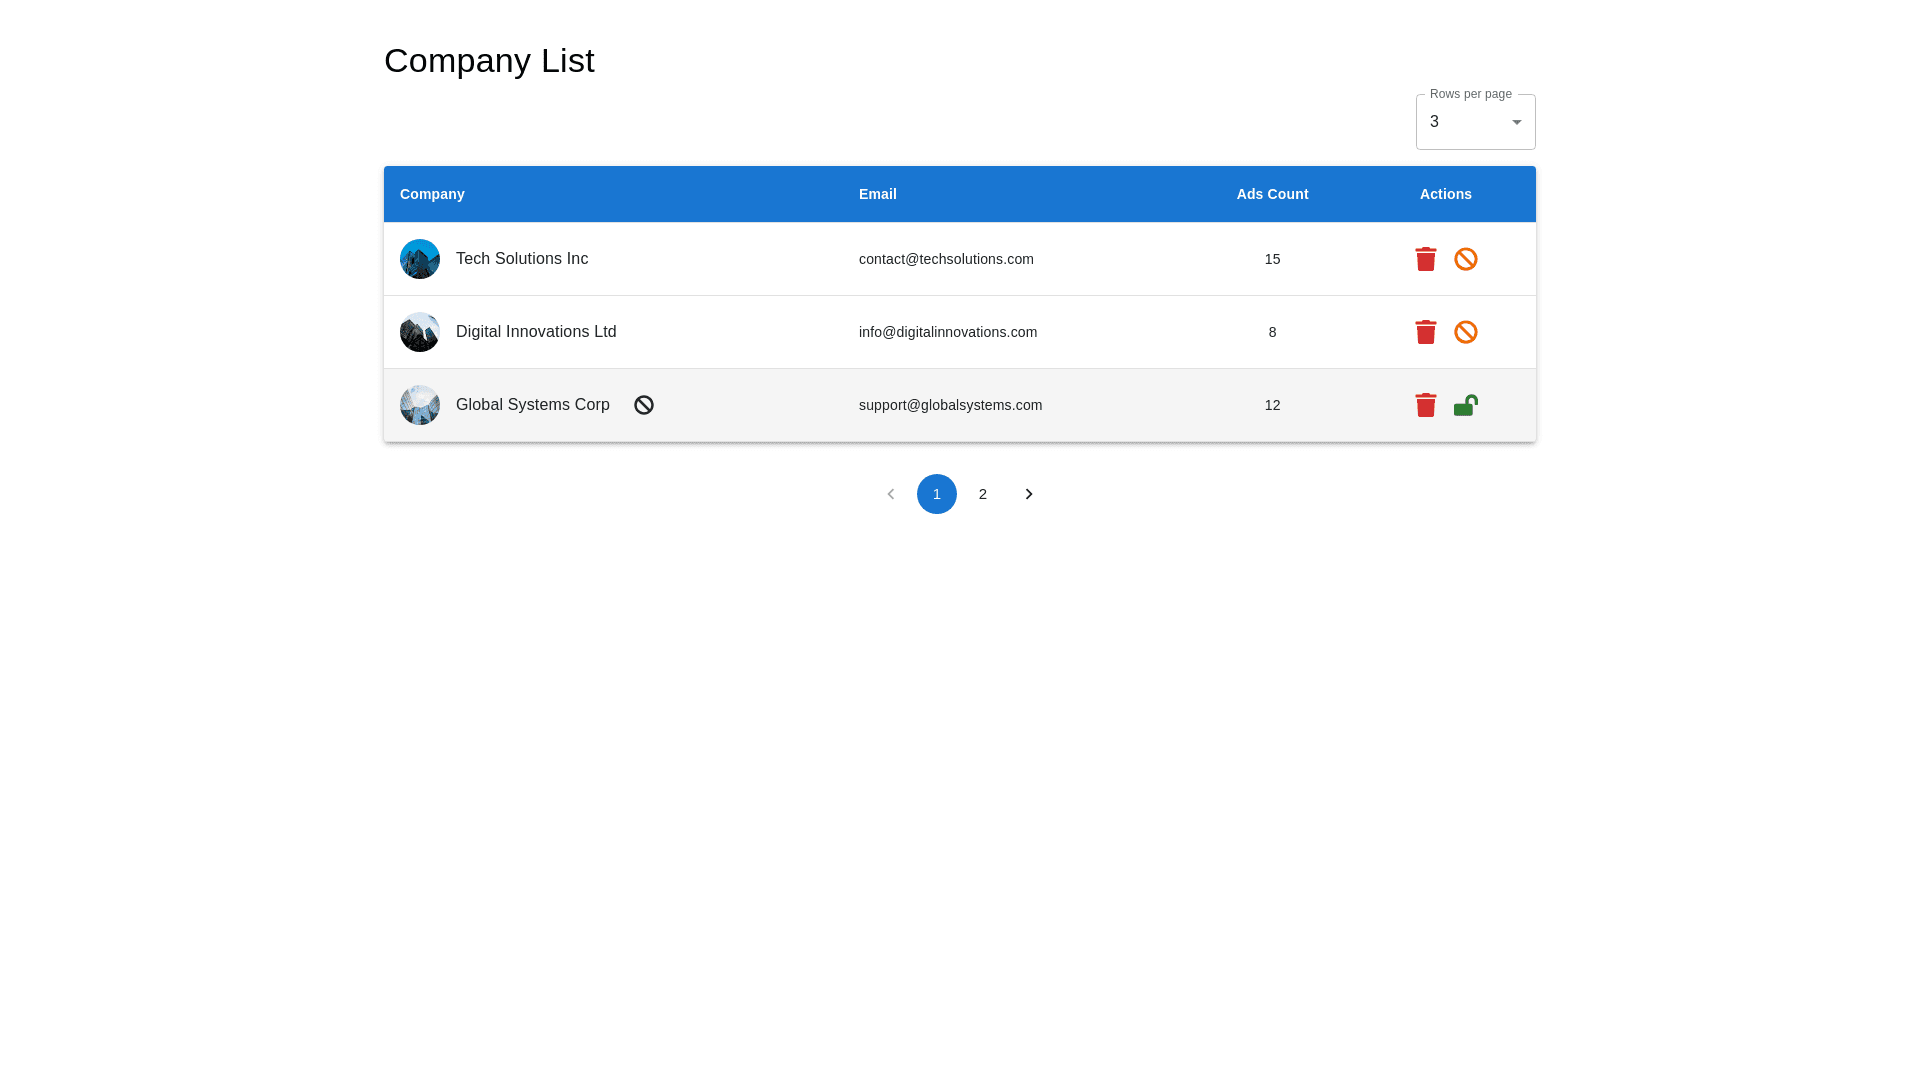1920x1080 pixels.
Task: Select page 1 in pagination
Action: (x=936, y=494)
